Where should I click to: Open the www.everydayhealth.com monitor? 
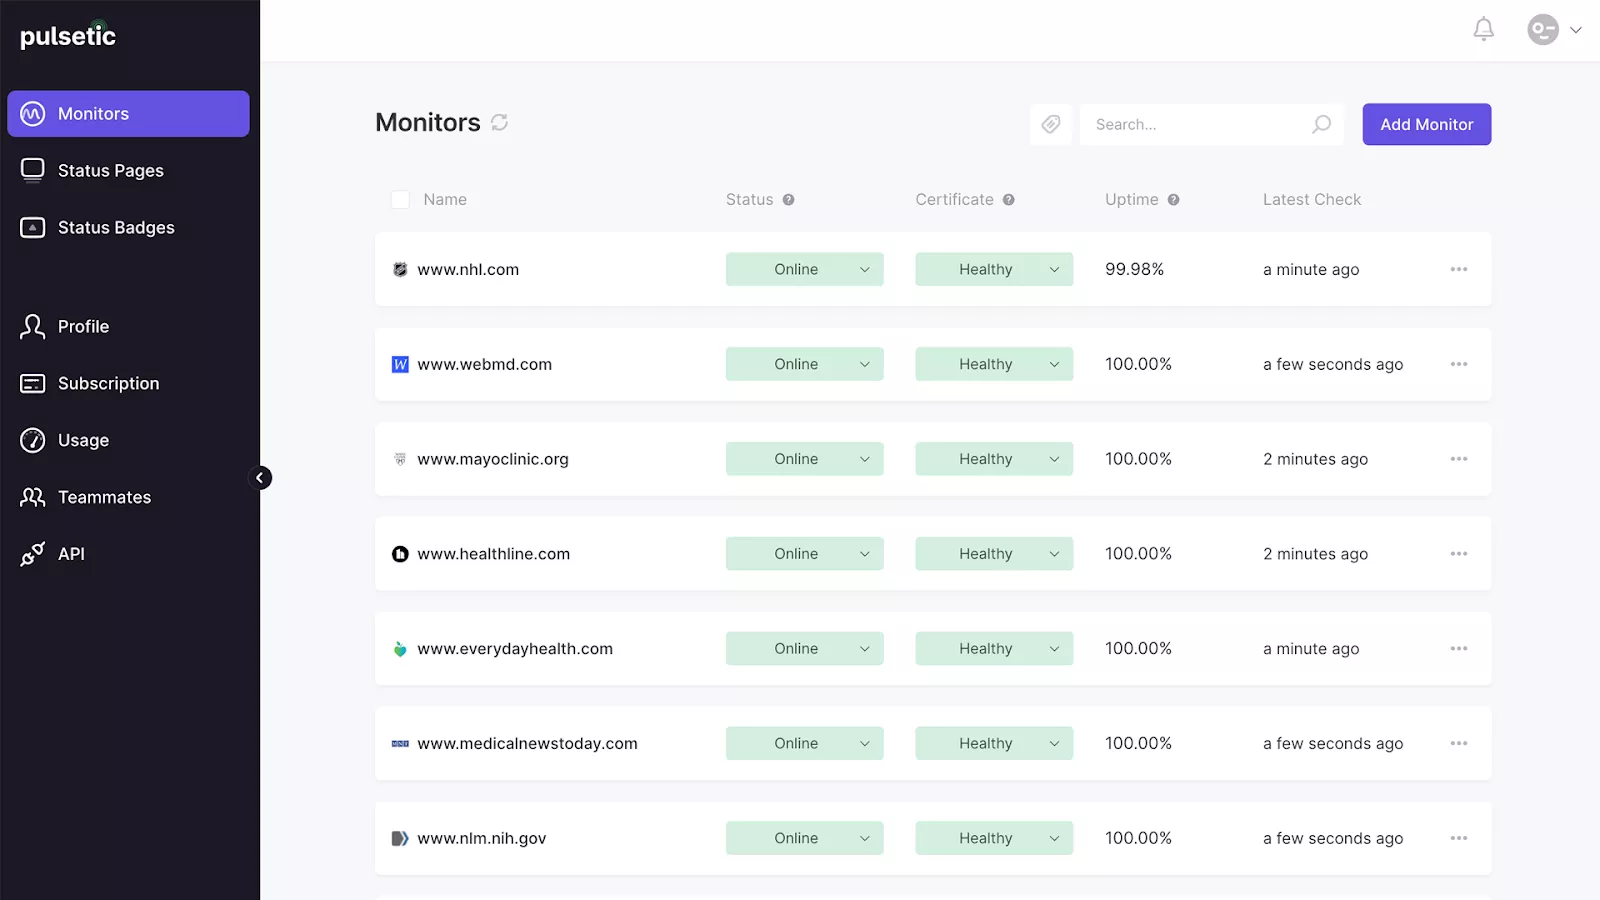click(515, 649)
